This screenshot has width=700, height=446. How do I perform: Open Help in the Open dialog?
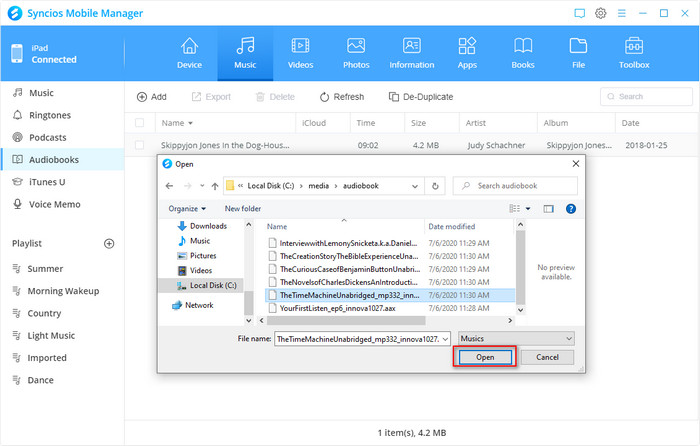point(571,208)
